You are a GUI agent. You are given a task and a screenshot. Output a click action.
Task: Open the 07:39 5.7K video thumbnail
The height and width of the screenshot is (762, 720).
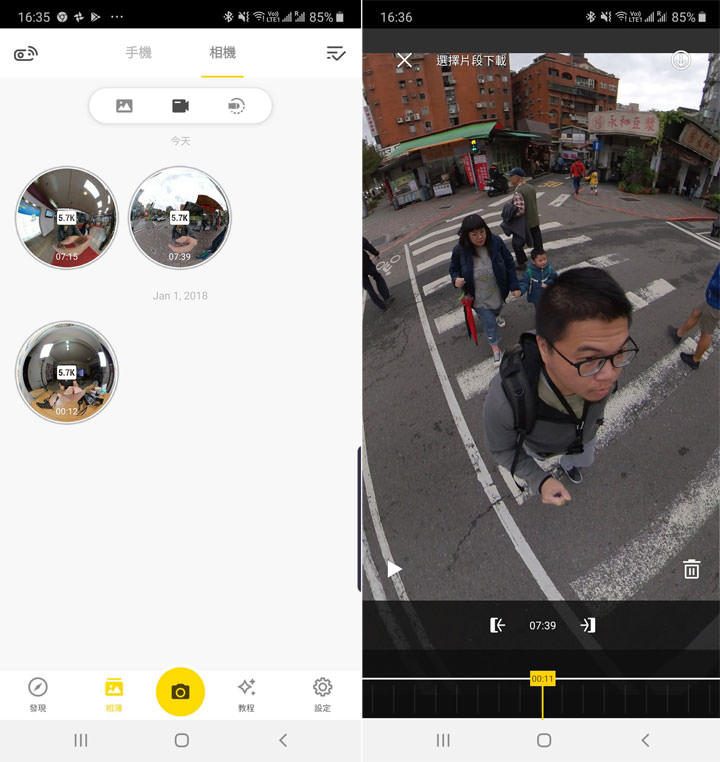(x=180, y=218)
